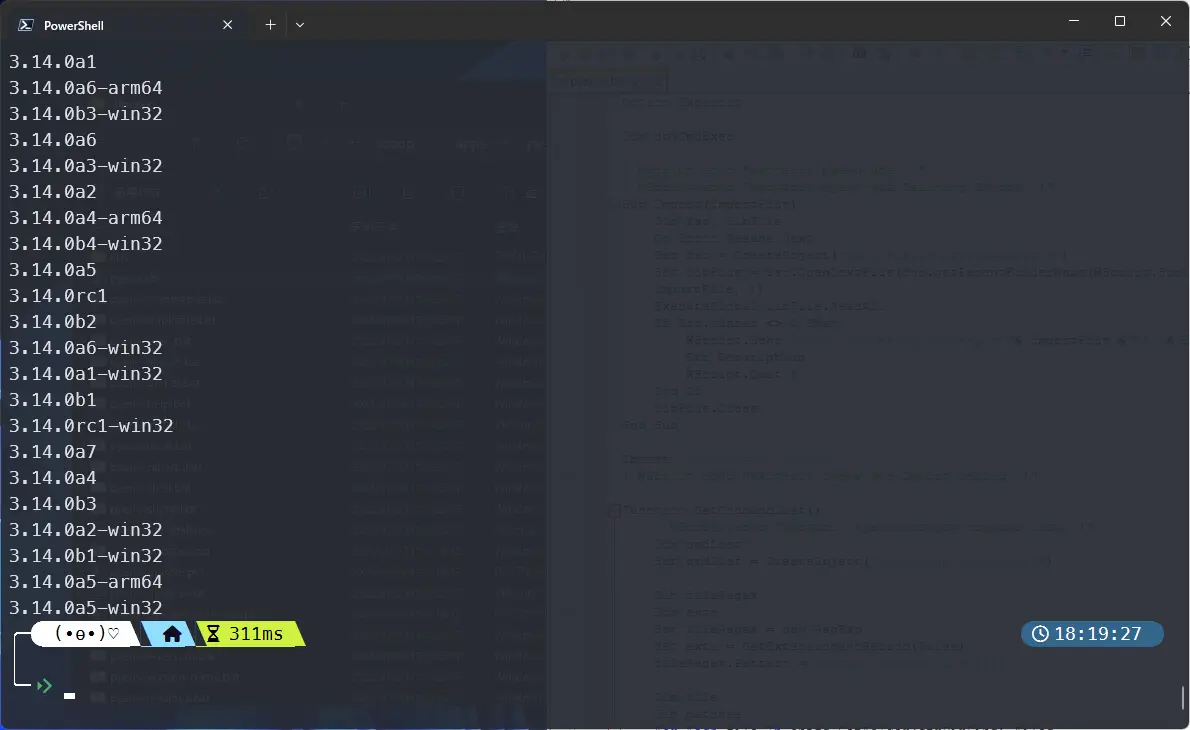
Task: Click the line reading only 3.14.0rc1
Action: tap(58, 295)
